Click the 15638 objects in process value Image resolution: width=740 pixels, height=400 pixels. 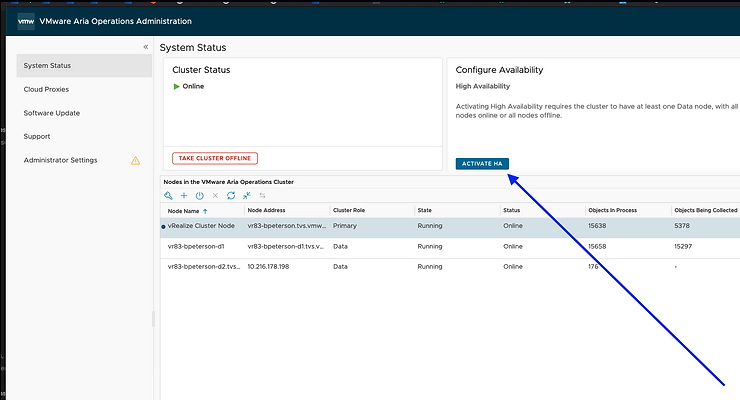(x=597, y=226)
